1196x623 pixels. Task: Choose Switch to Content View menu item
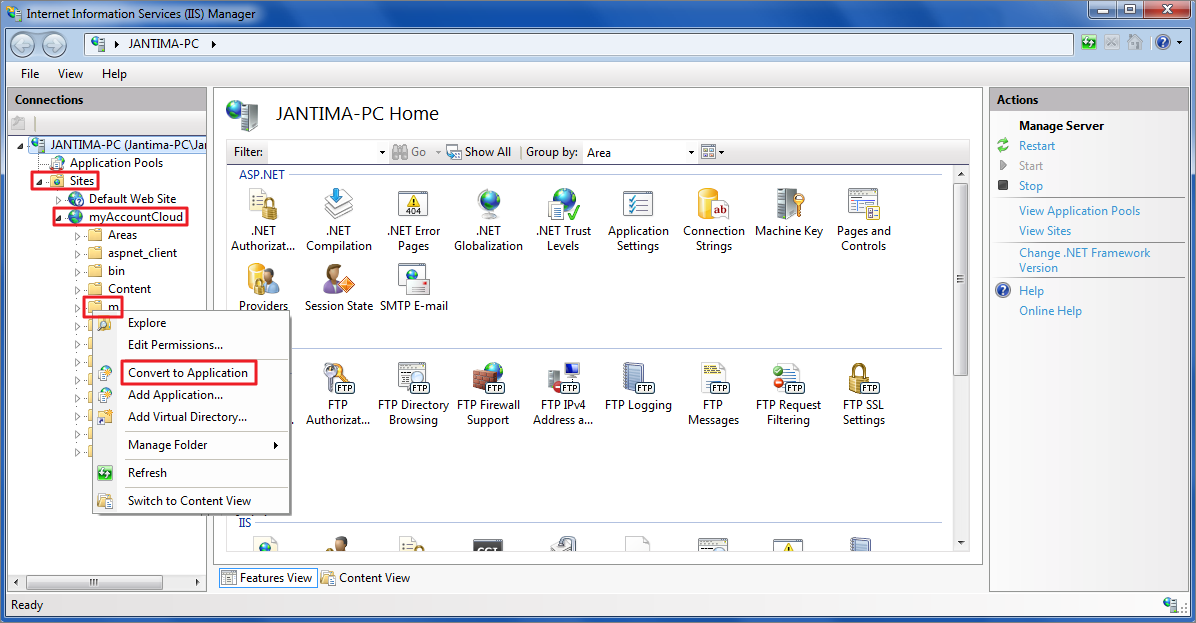point(191,501)
